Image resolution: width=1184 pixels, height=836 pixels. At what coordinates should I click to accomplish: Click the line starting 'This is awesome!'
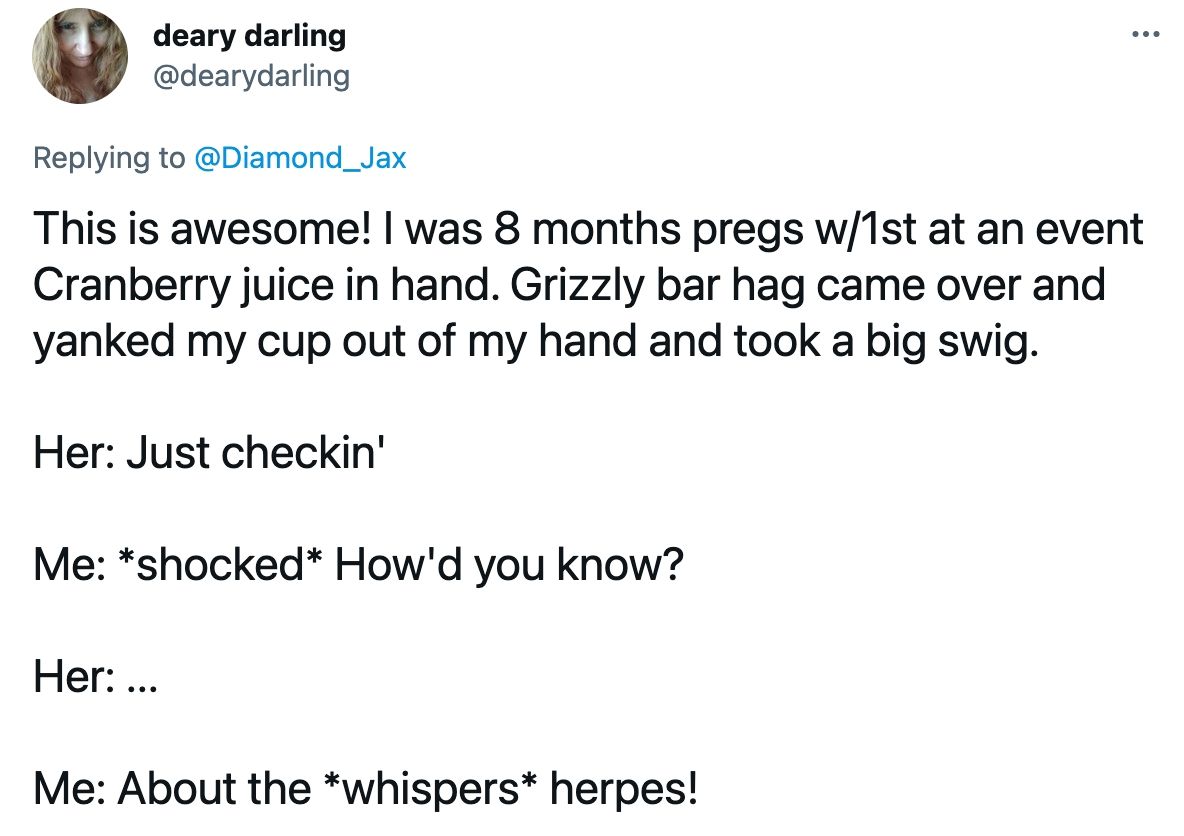[588, 229]
